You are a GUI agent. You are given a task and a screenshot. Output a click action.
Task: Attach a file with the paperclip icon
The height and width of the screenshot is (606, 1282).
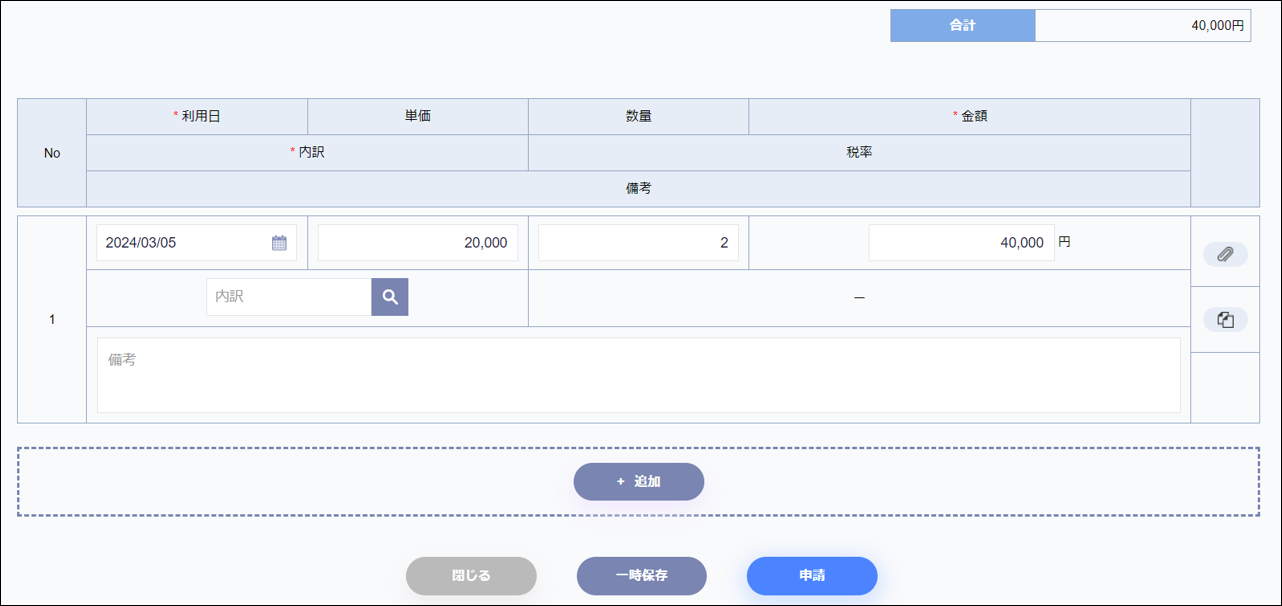pos(1225,254)
